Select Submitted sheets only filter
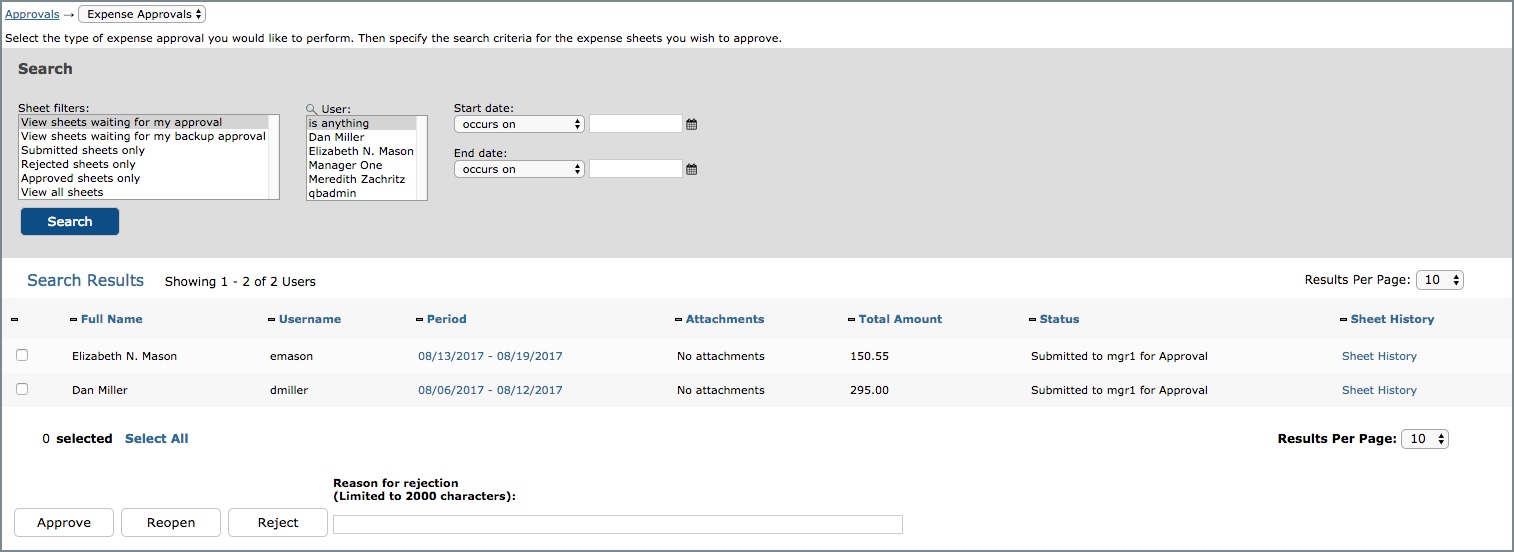Viewport: 1514px width, 552px height. click(x=144, y=150)
